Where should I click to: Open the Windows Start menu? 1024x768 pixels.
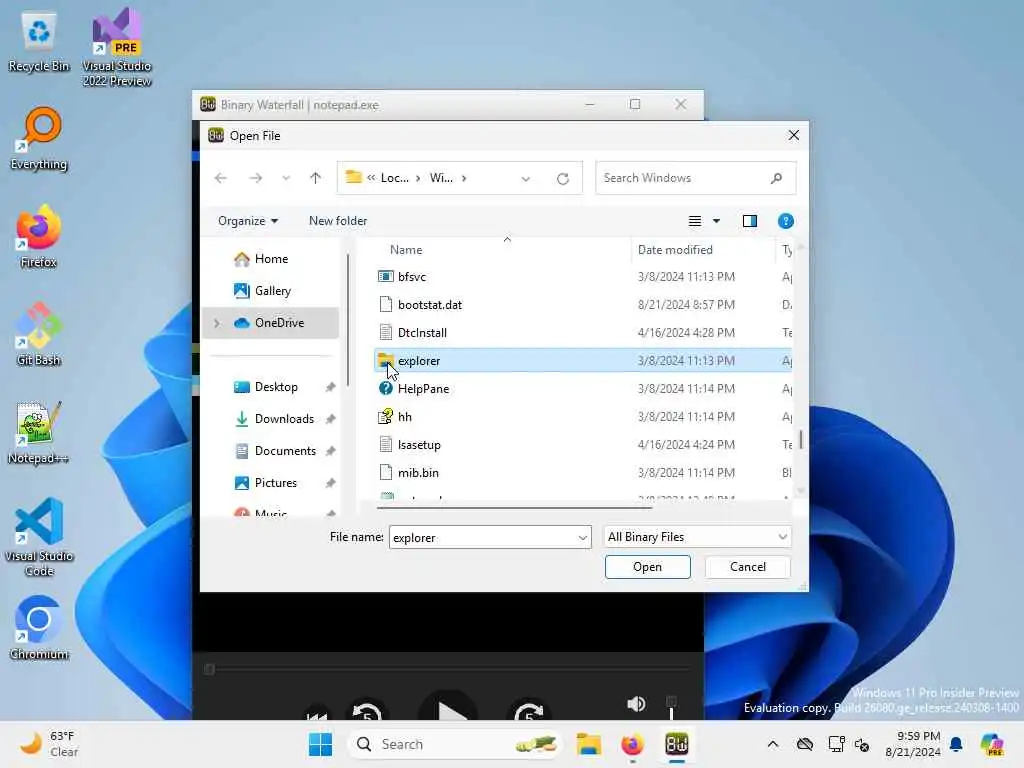click(320, 744)
